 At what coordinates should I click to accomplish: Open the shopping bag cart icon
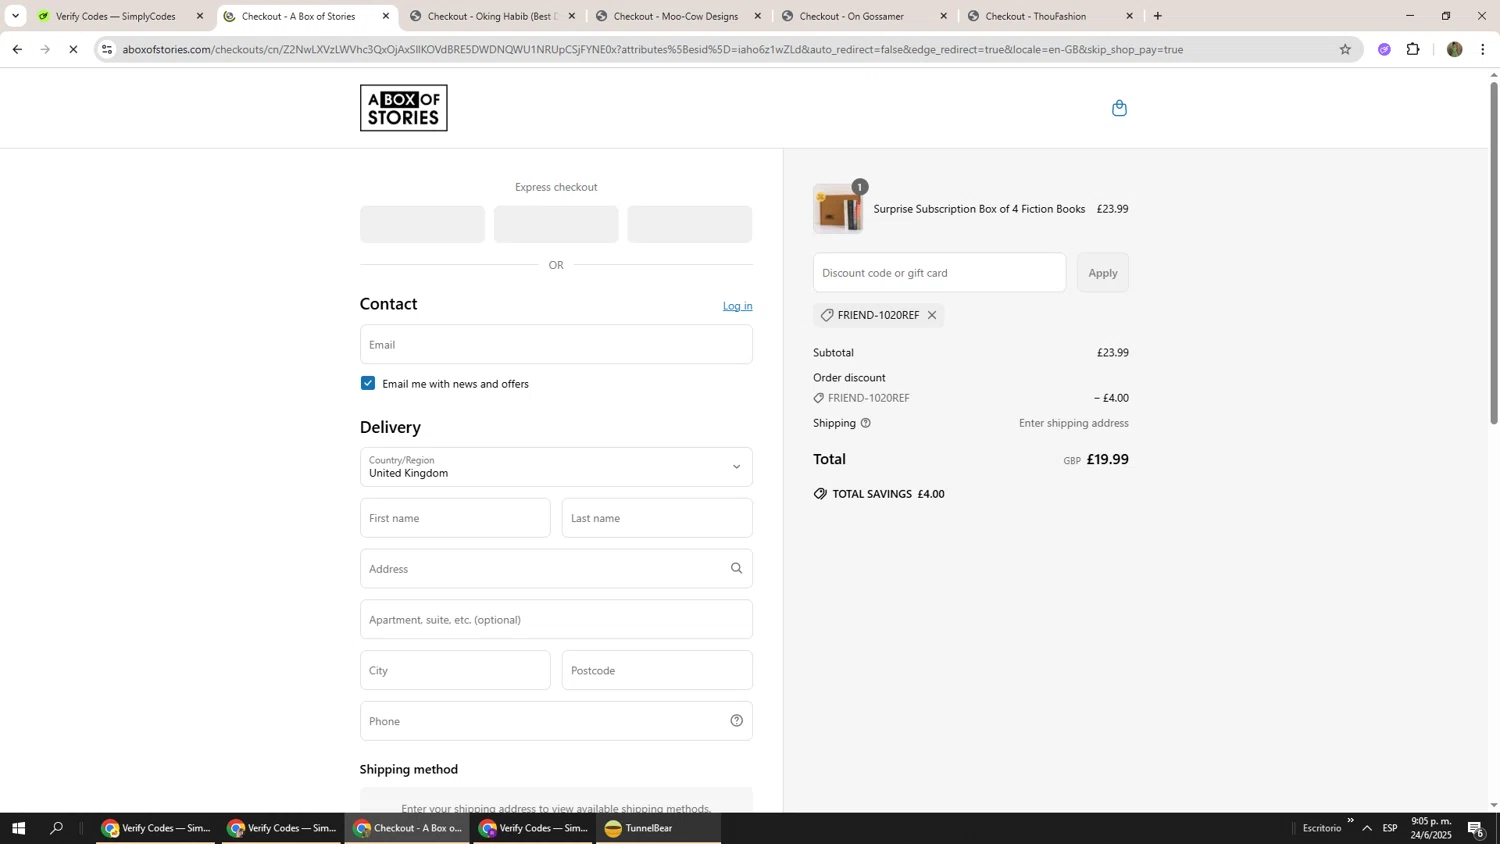(x=1119, y=108)
